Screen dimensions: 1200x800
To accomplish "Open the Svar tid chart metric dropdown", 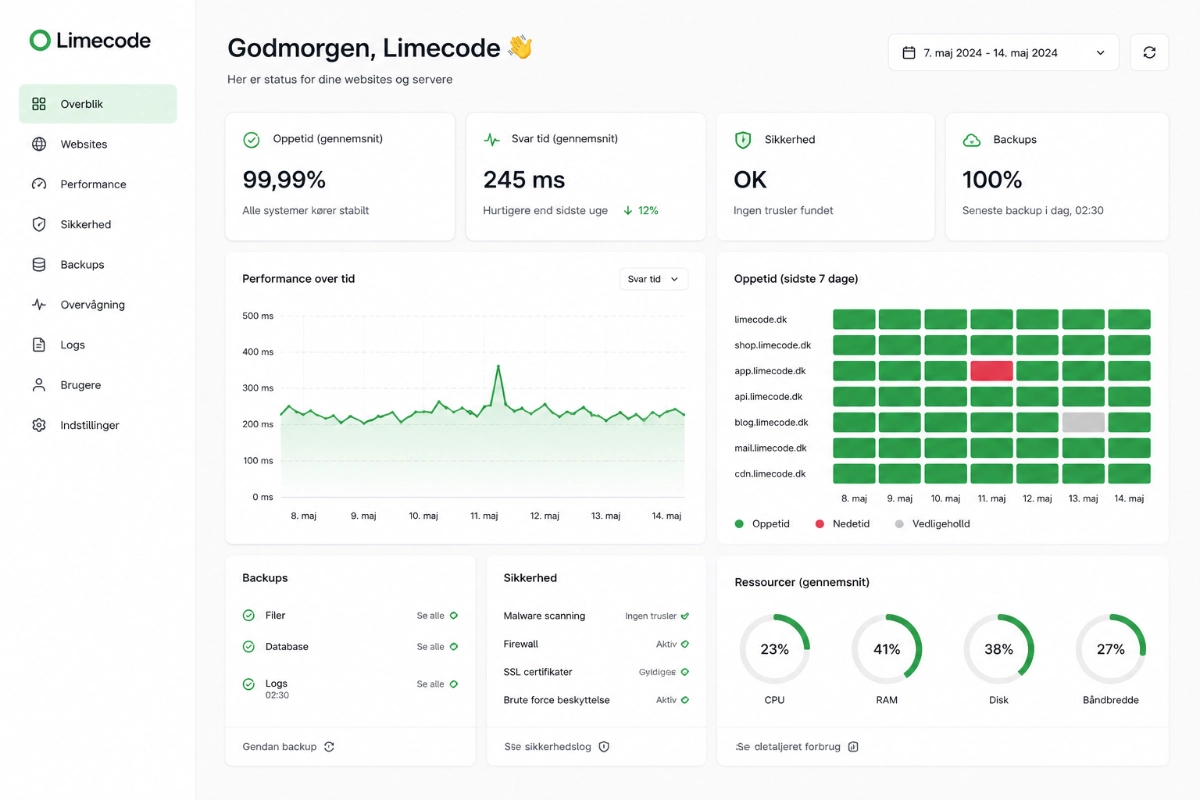I will [654, 279].
